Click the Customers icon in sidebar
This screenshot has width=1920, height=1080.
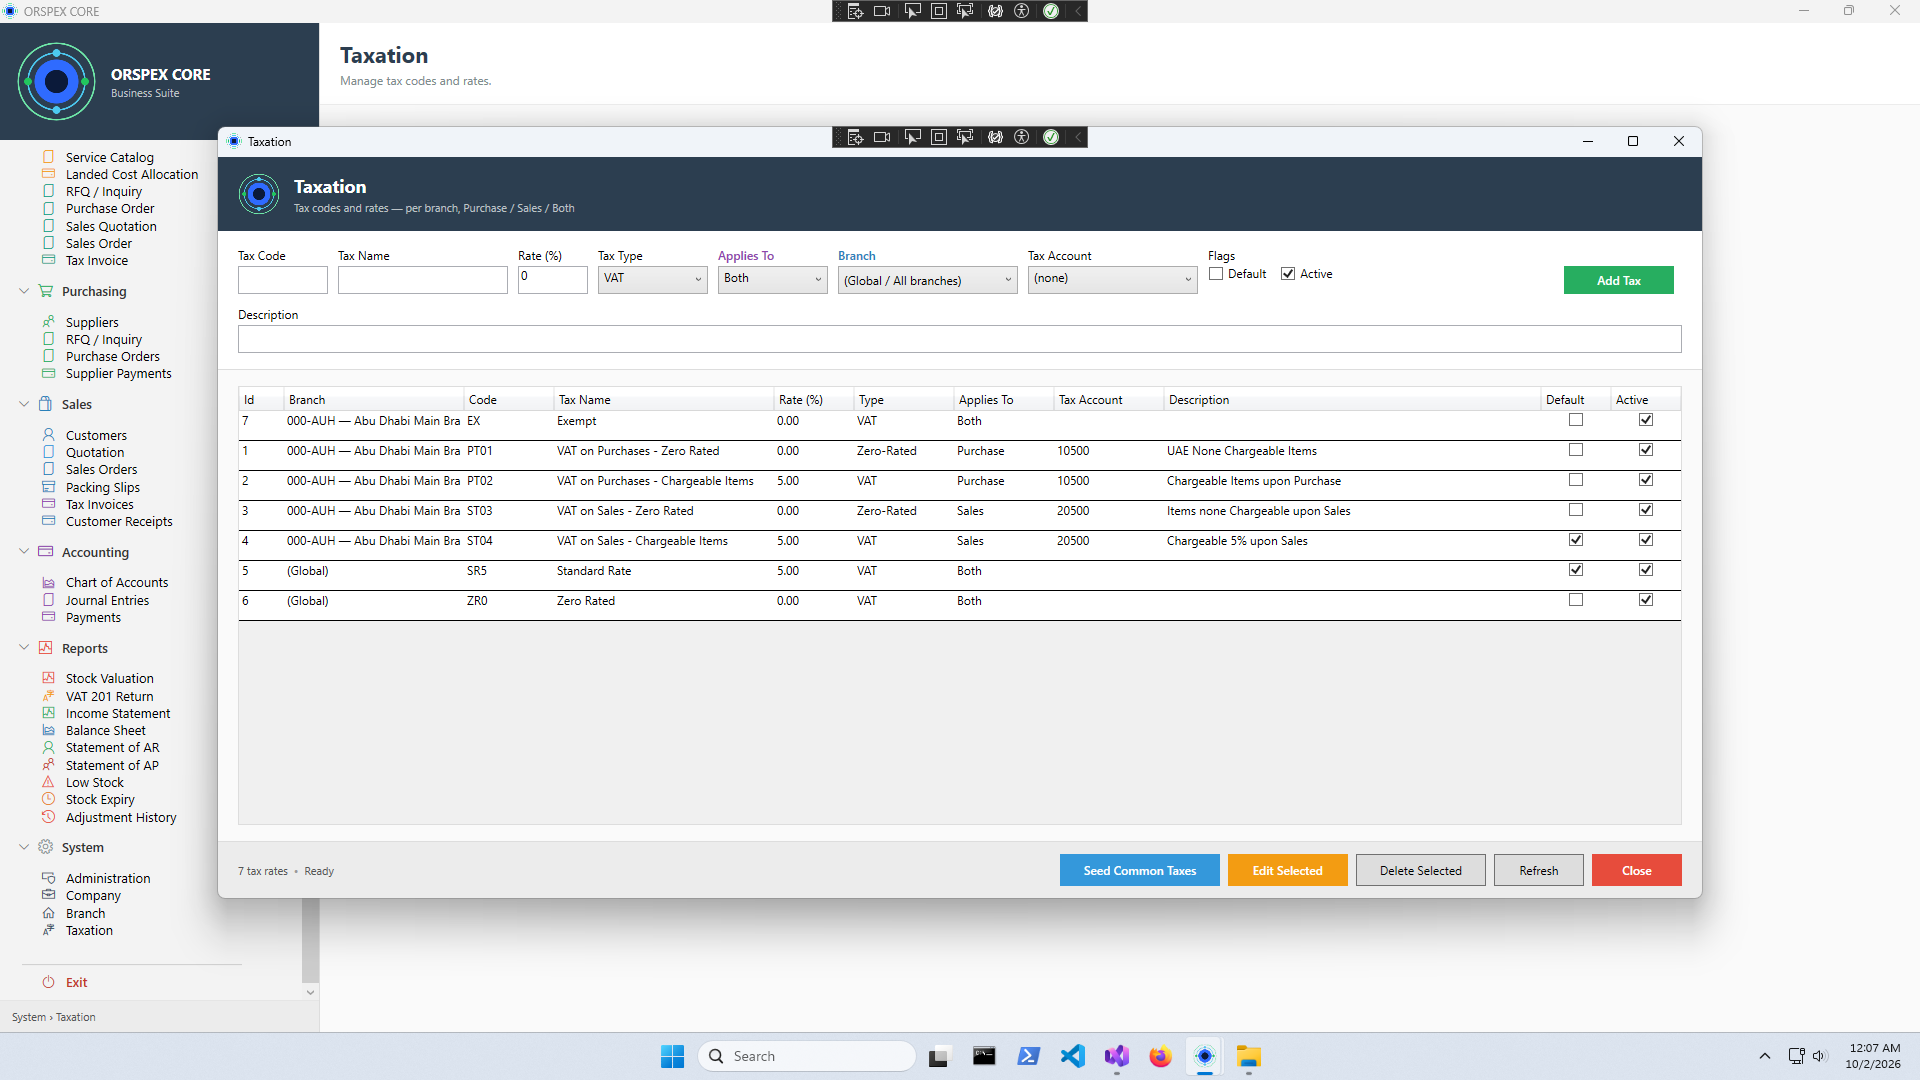pyautogui.click(x=48, y=435)
